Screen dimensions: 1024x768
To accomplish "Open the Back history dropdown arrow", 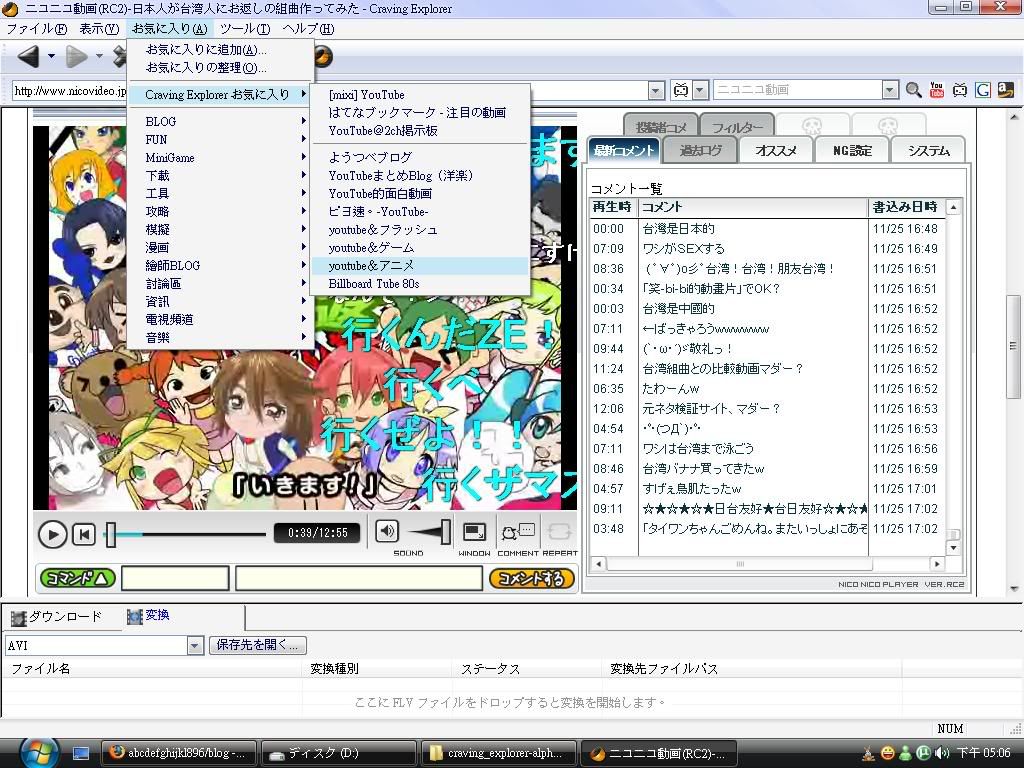I will [51, 57].
